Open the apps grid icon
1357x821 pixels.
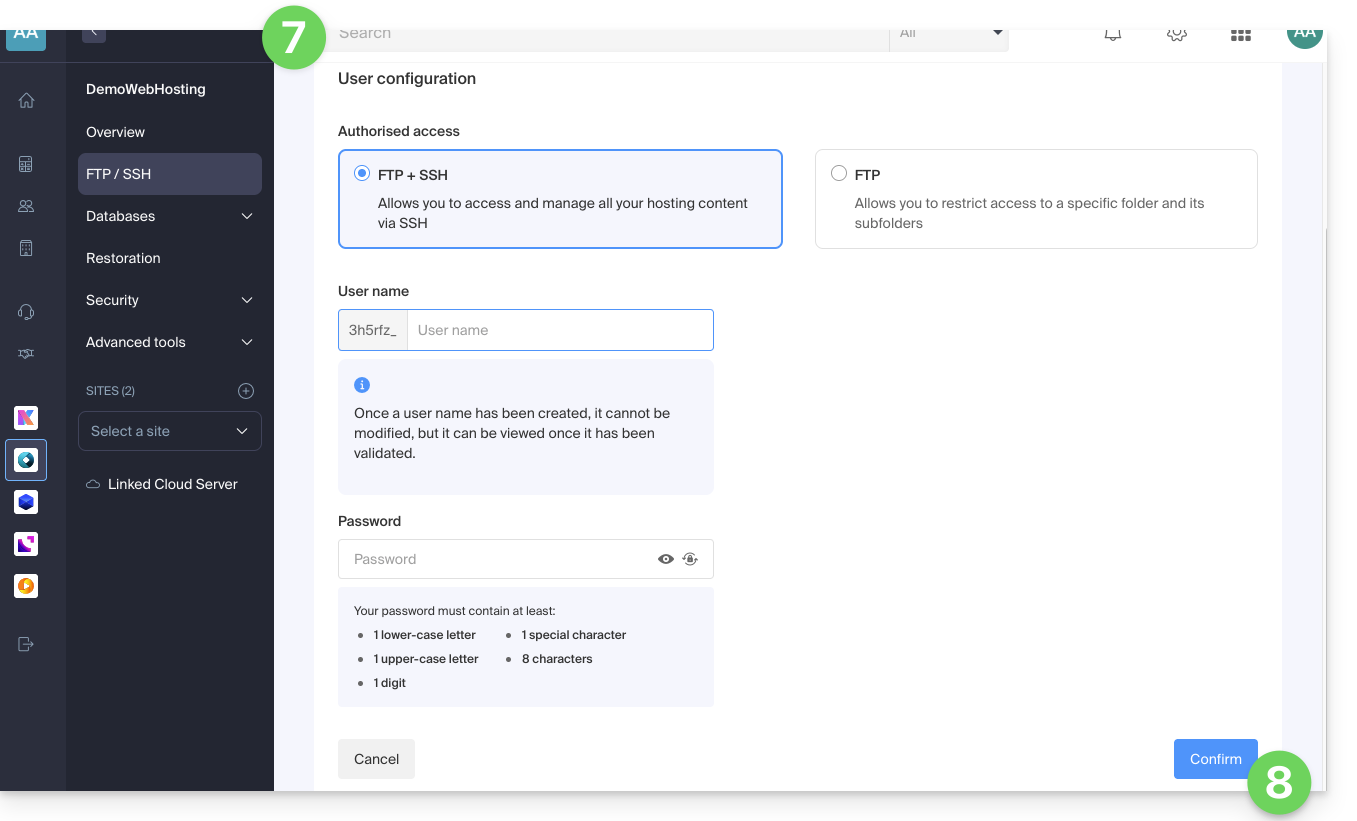1240,34
